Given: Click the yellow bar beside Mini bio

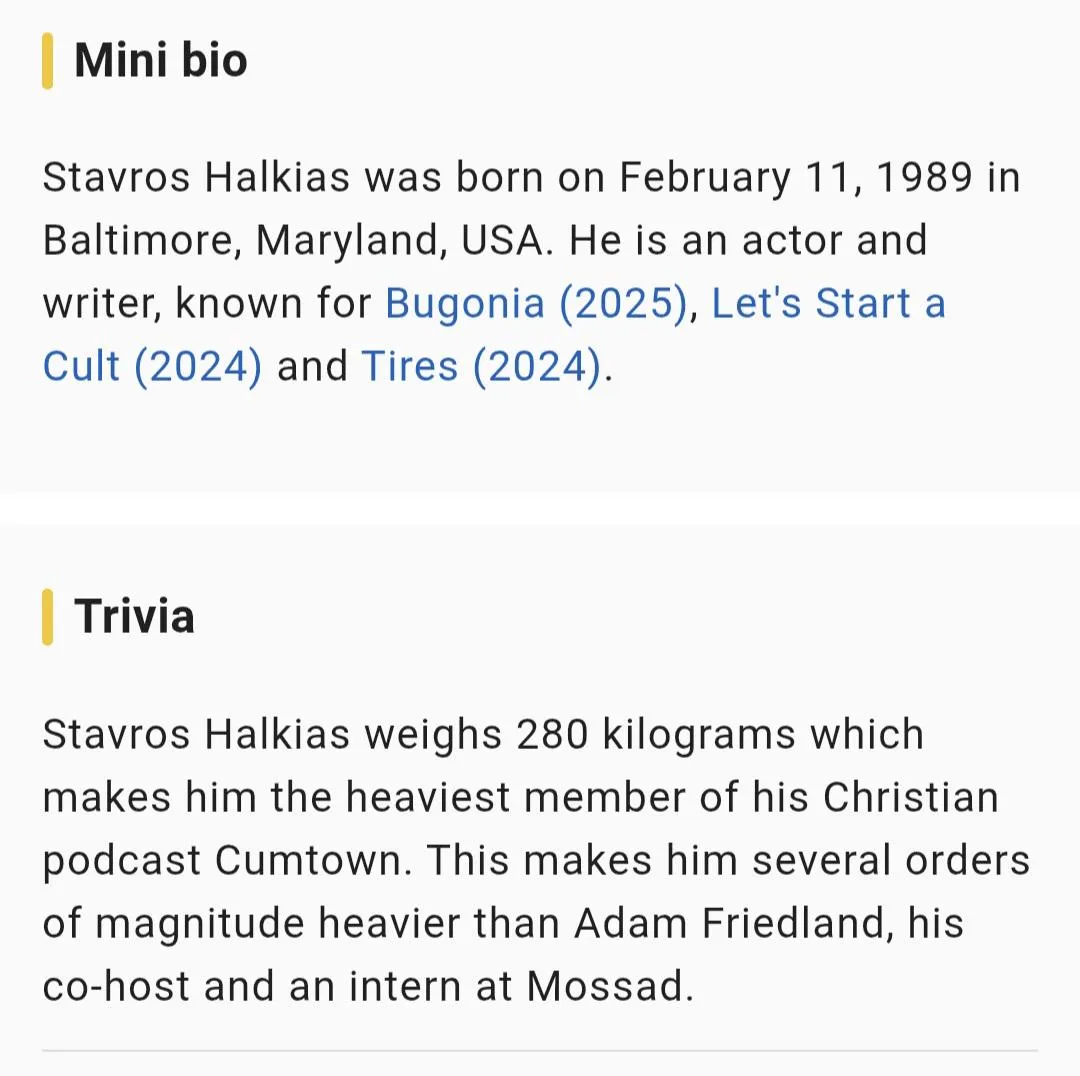Looking at the screenshot, I should tap(47, 61).
